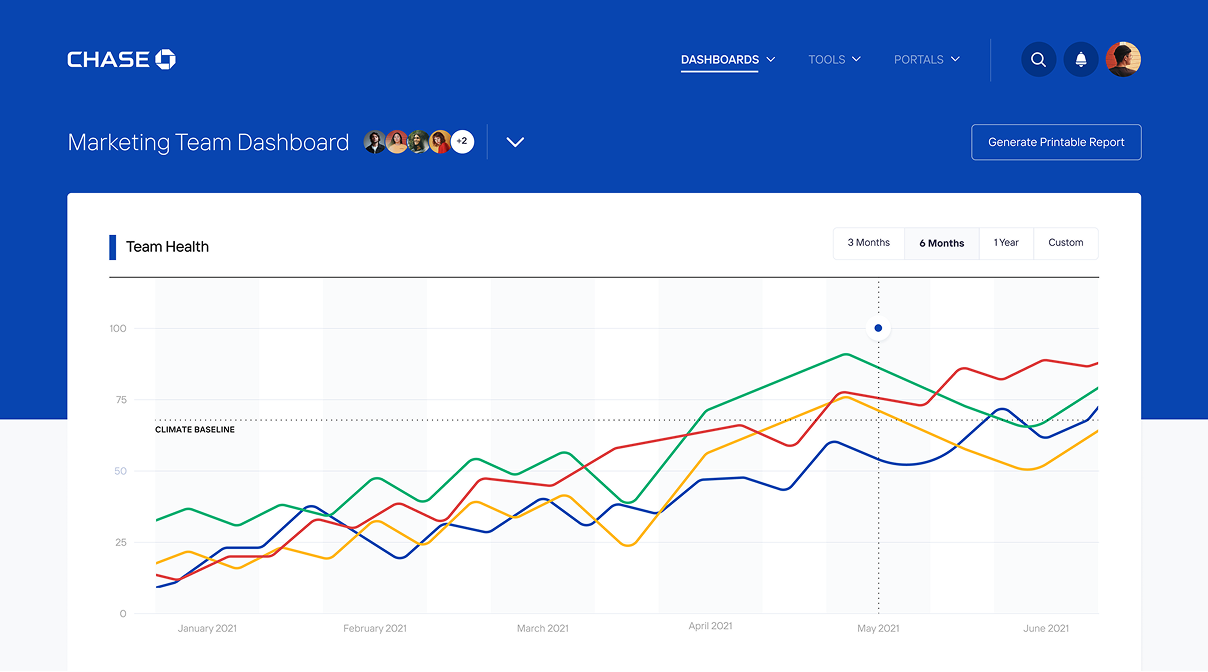Screen dimensions: 1208x672
Task: Choose the Custom date range tab
Action: (x=1065, y=243)
